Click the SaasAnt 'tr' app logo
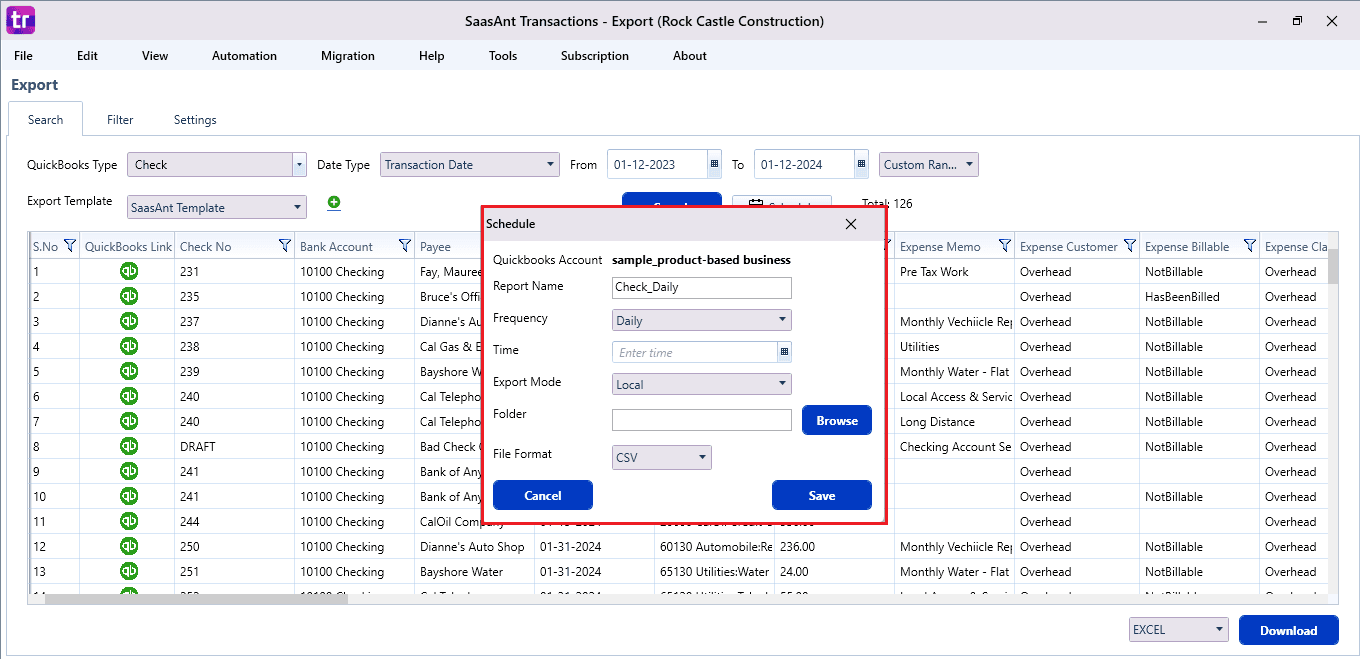This screenshot has width=1360, height=659. click(20, 20)
